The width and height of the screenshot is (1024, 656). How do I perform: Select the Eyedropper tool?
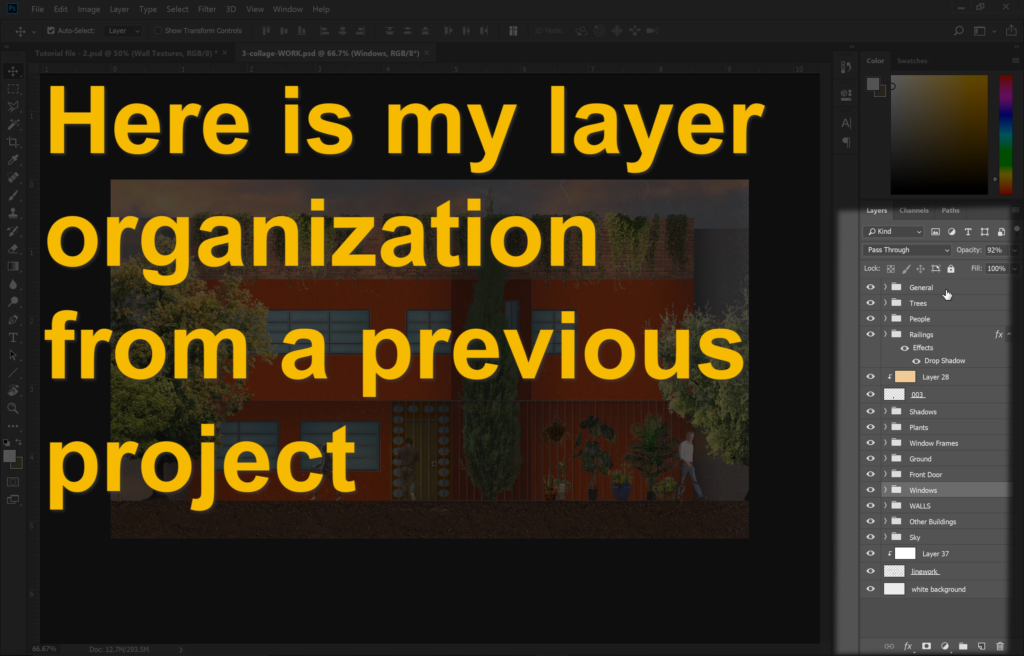pos(13,160)
